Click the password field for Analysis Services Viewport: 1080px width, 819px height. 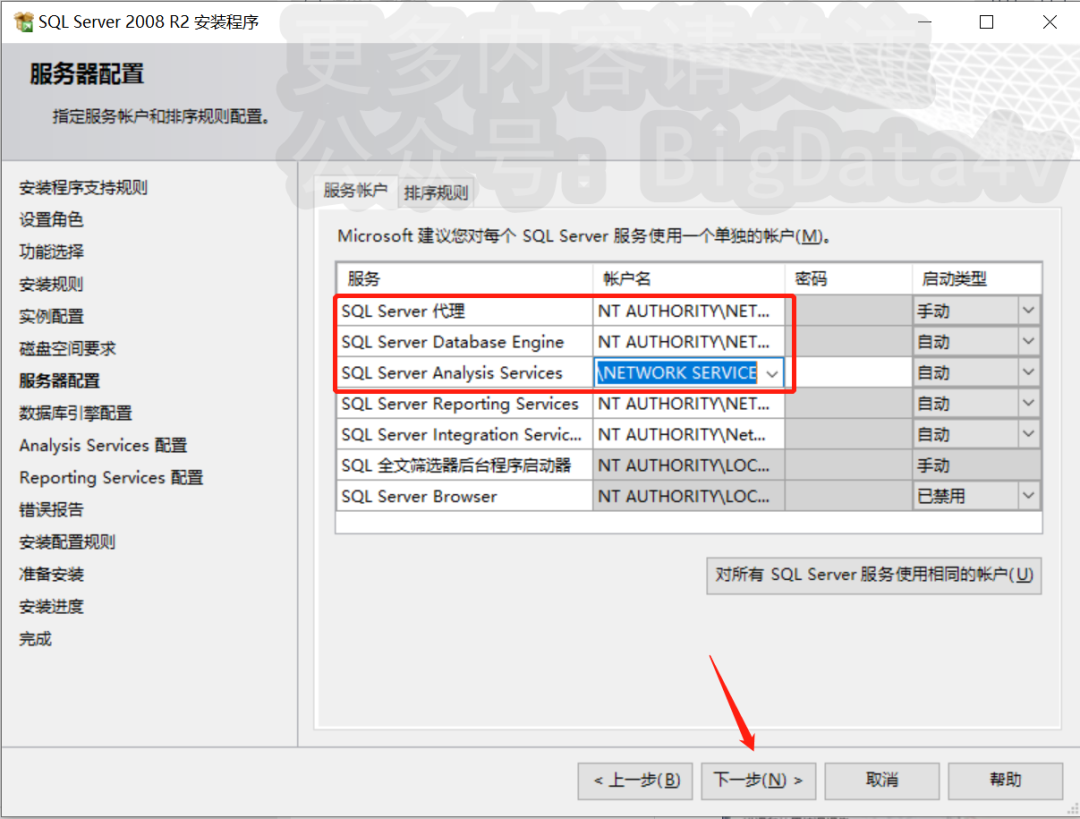click(x=849, y=373)
